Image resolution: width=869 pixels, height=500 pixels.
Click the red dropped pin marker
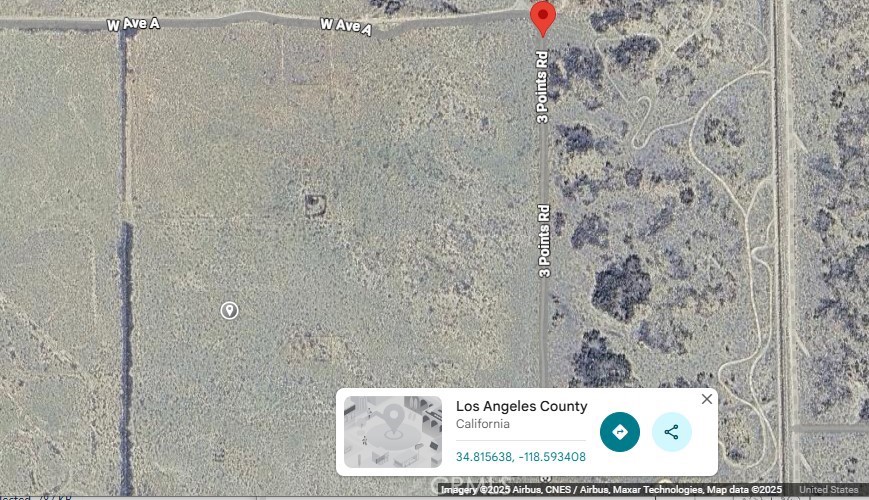pyautogui.click(x=543, y=18)
